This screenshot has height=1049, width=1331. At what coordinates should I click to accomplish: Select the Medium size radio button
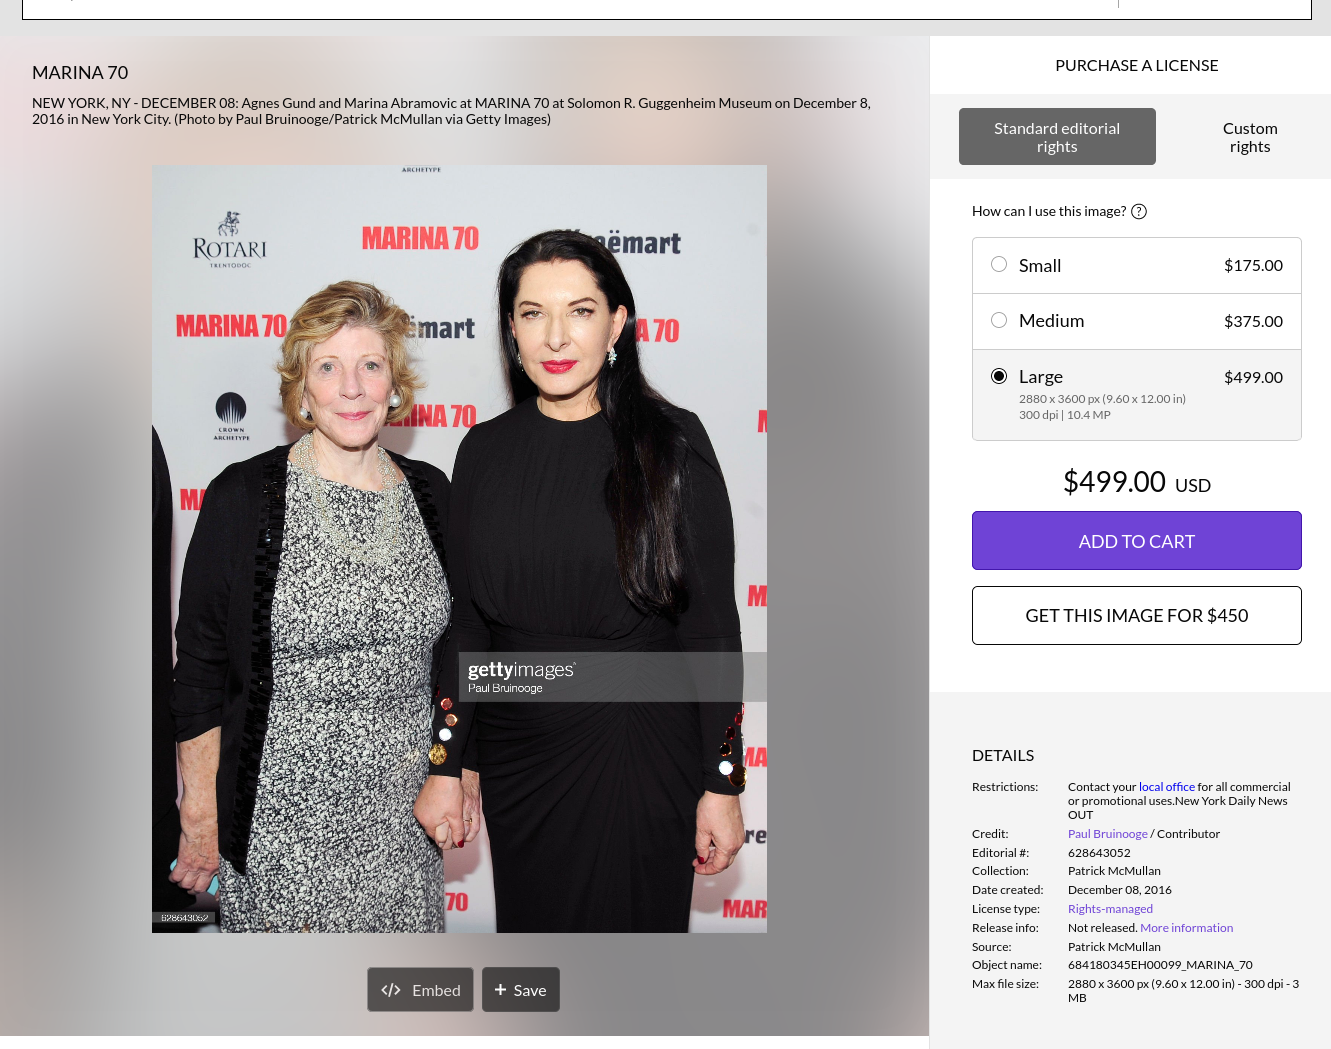click(999, 320)
